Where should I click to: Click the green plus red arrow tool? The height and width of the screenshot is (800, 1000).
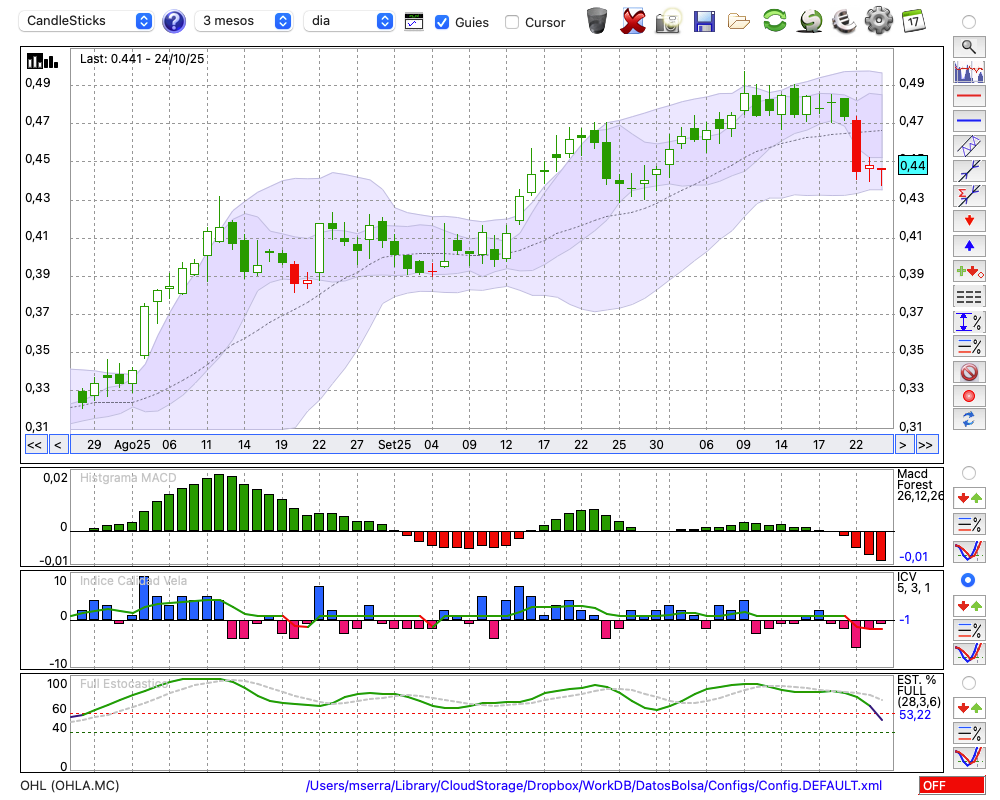point(969,271)
